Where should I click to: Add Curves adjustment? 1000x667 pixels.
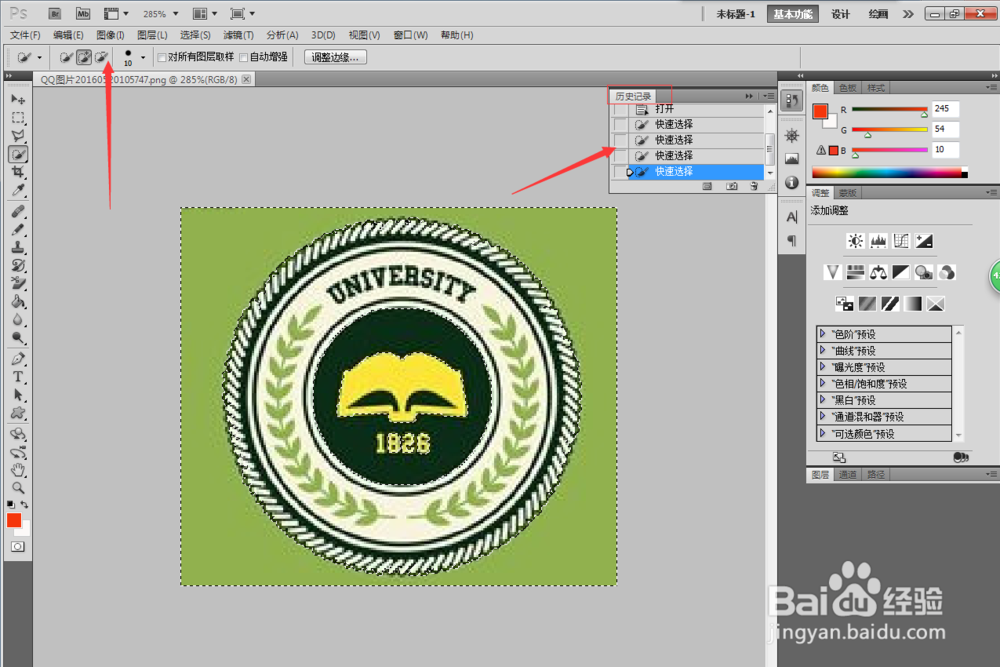(901, 241)
